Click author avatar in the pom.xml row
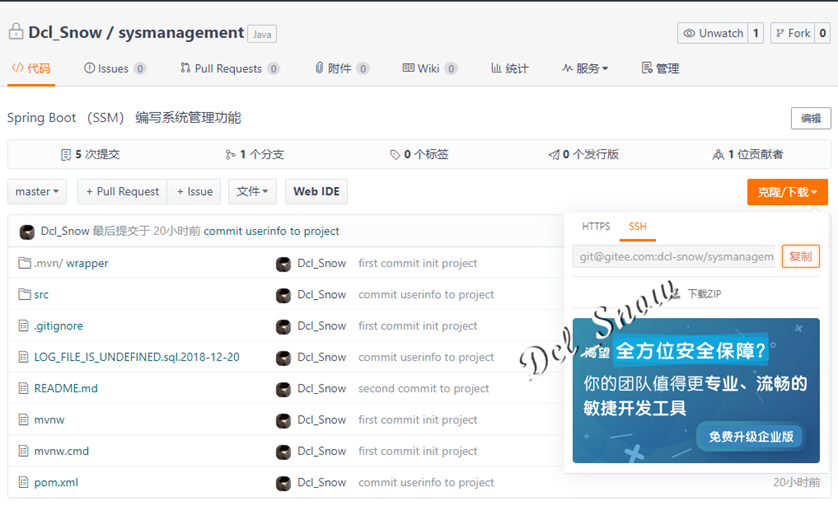Screen dimensions: 838x506 (283, 484)
